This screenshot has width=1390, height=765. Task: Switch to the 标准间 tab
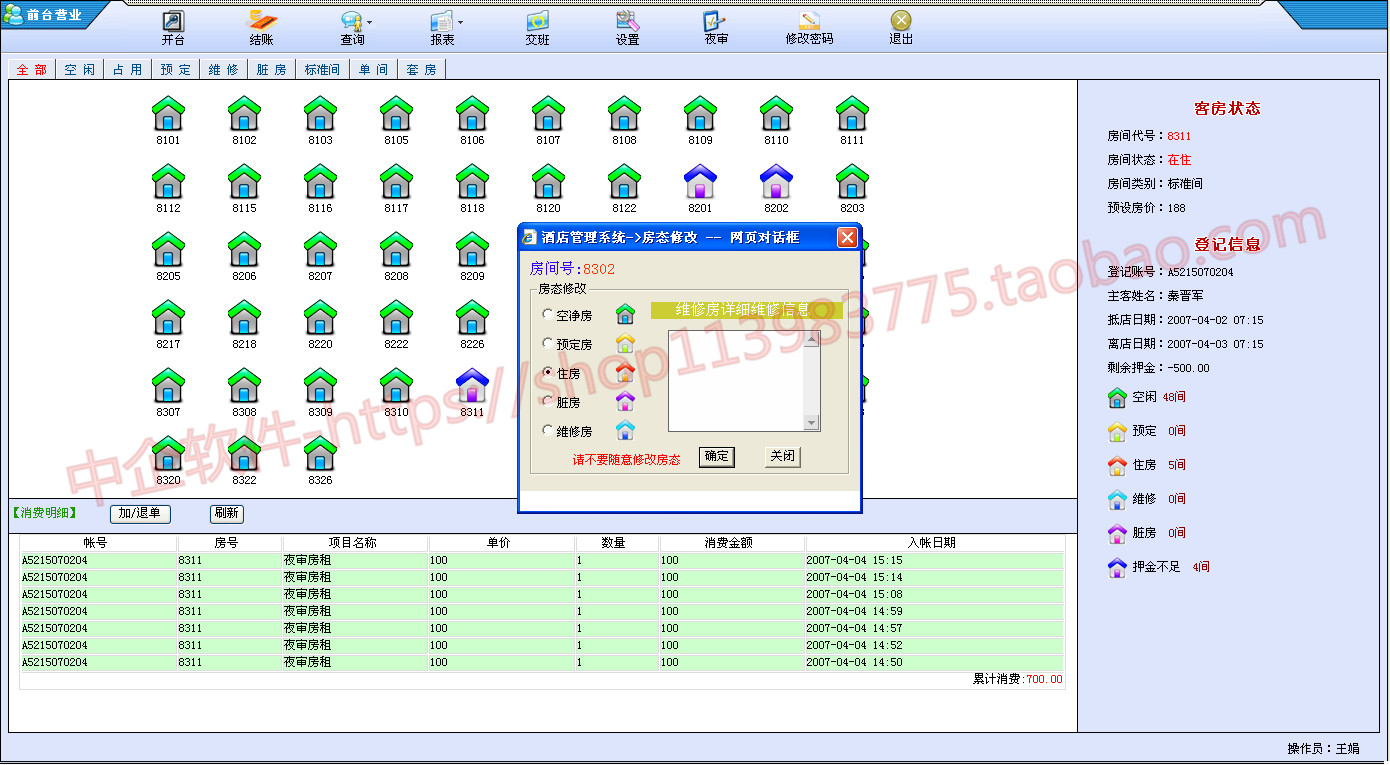click(x=322, y=69)
